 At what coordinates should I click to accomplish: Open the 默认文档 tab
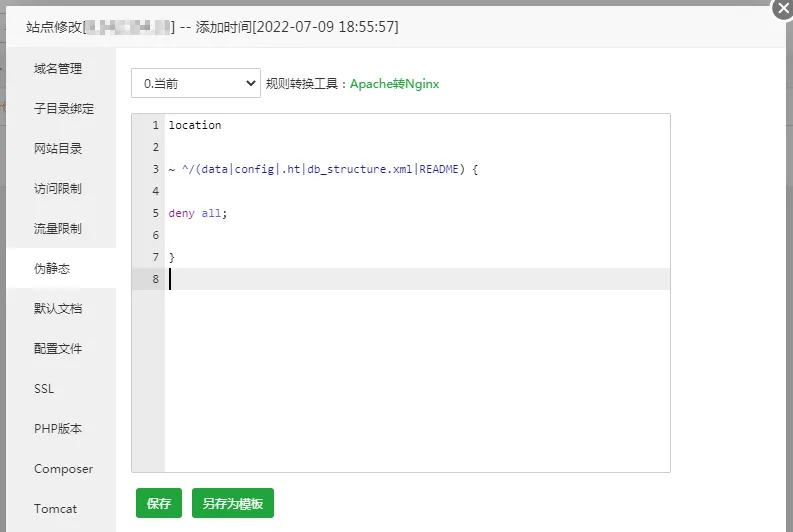click(x=58, y=309)
